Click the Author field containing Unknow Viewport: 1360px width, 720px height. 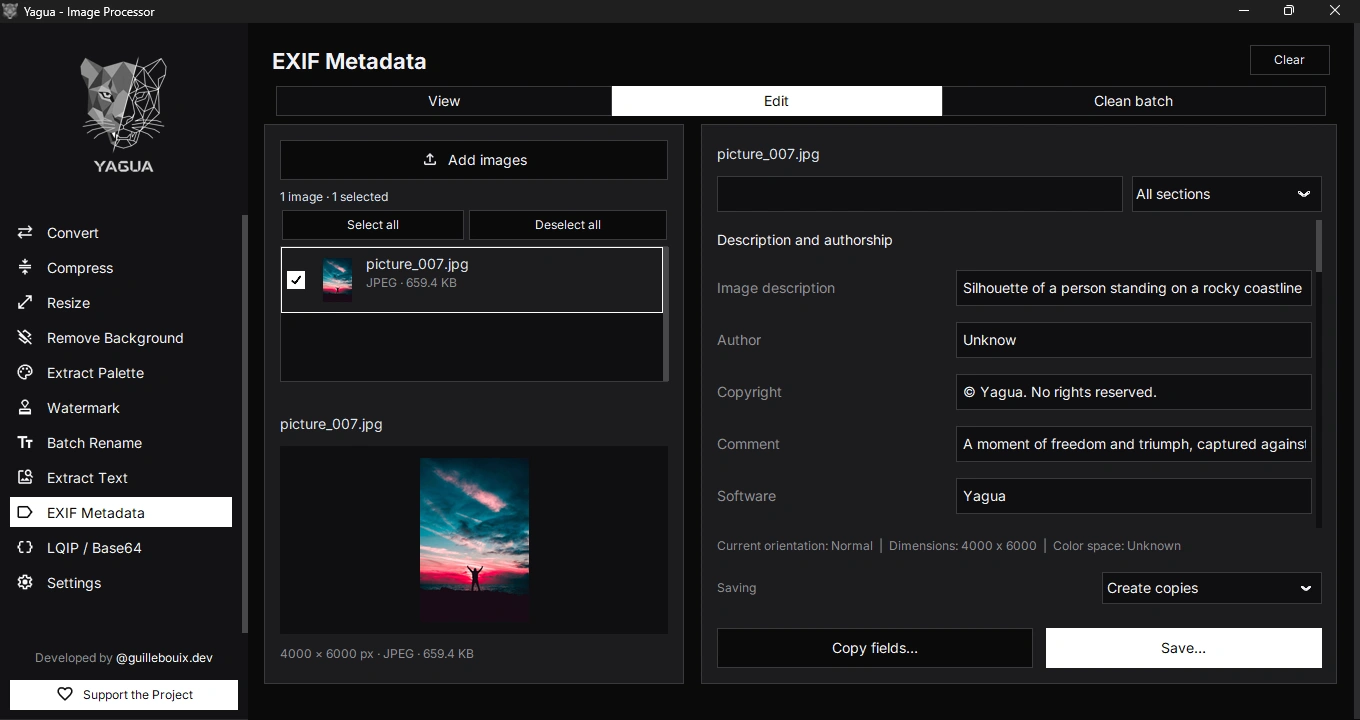coord(1133,340)
